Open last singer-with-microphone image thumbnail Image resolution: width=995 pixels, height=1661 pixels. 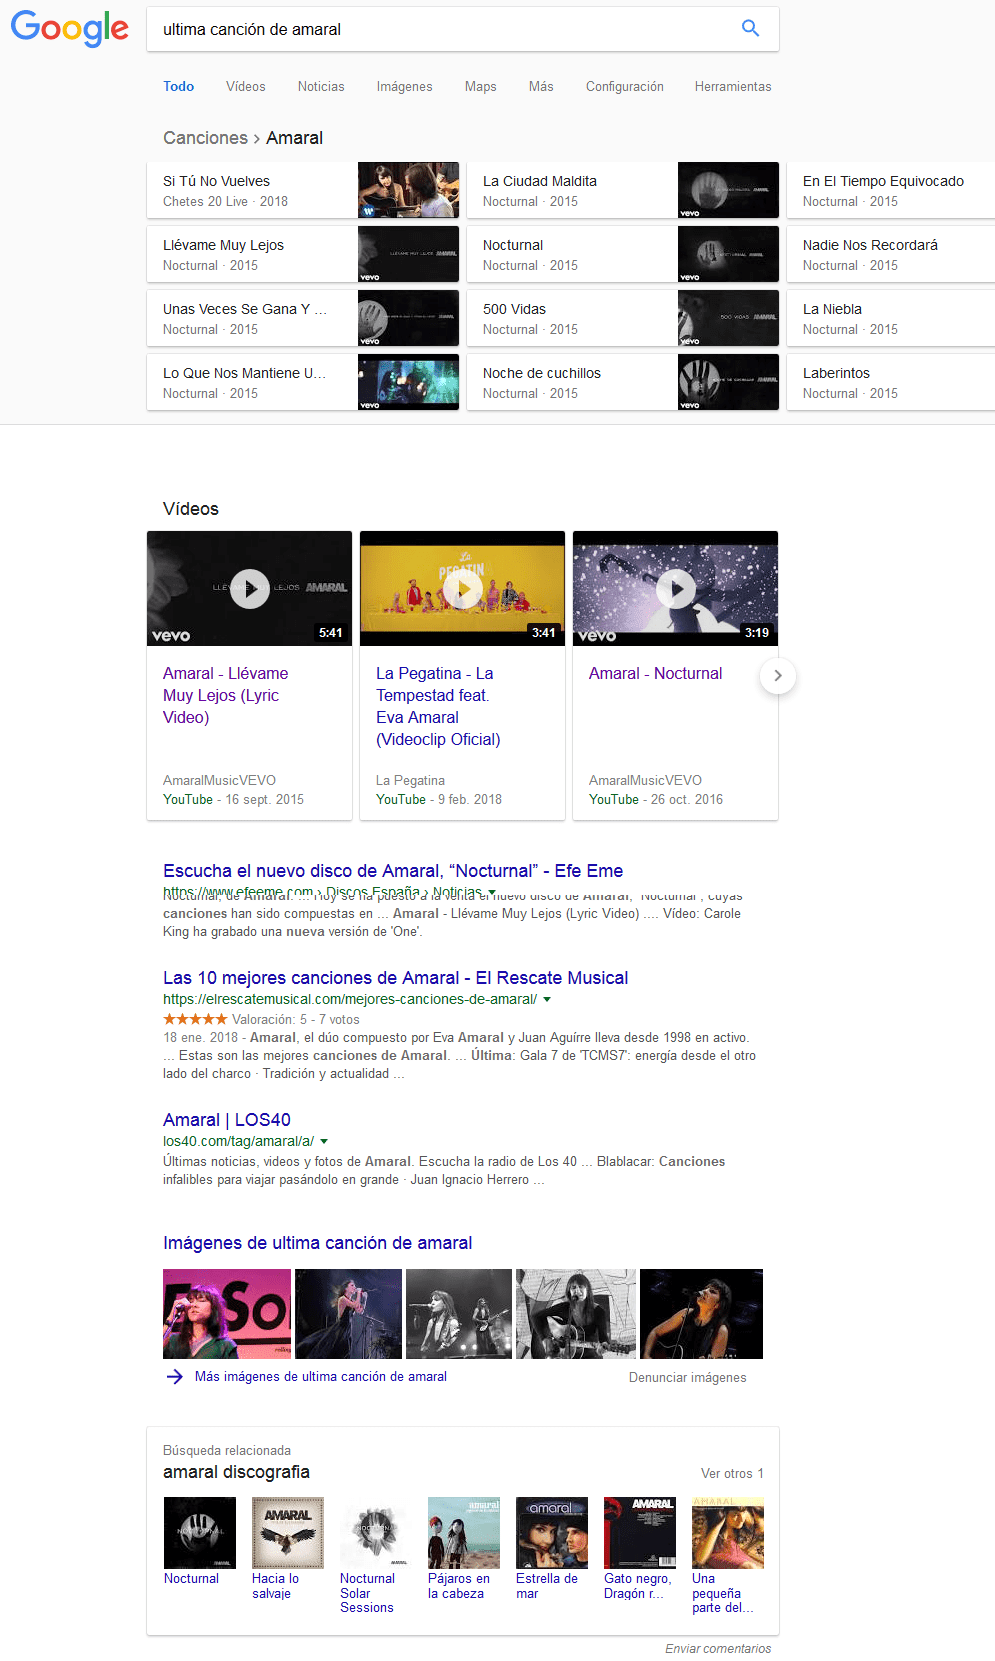point(701,1314)
